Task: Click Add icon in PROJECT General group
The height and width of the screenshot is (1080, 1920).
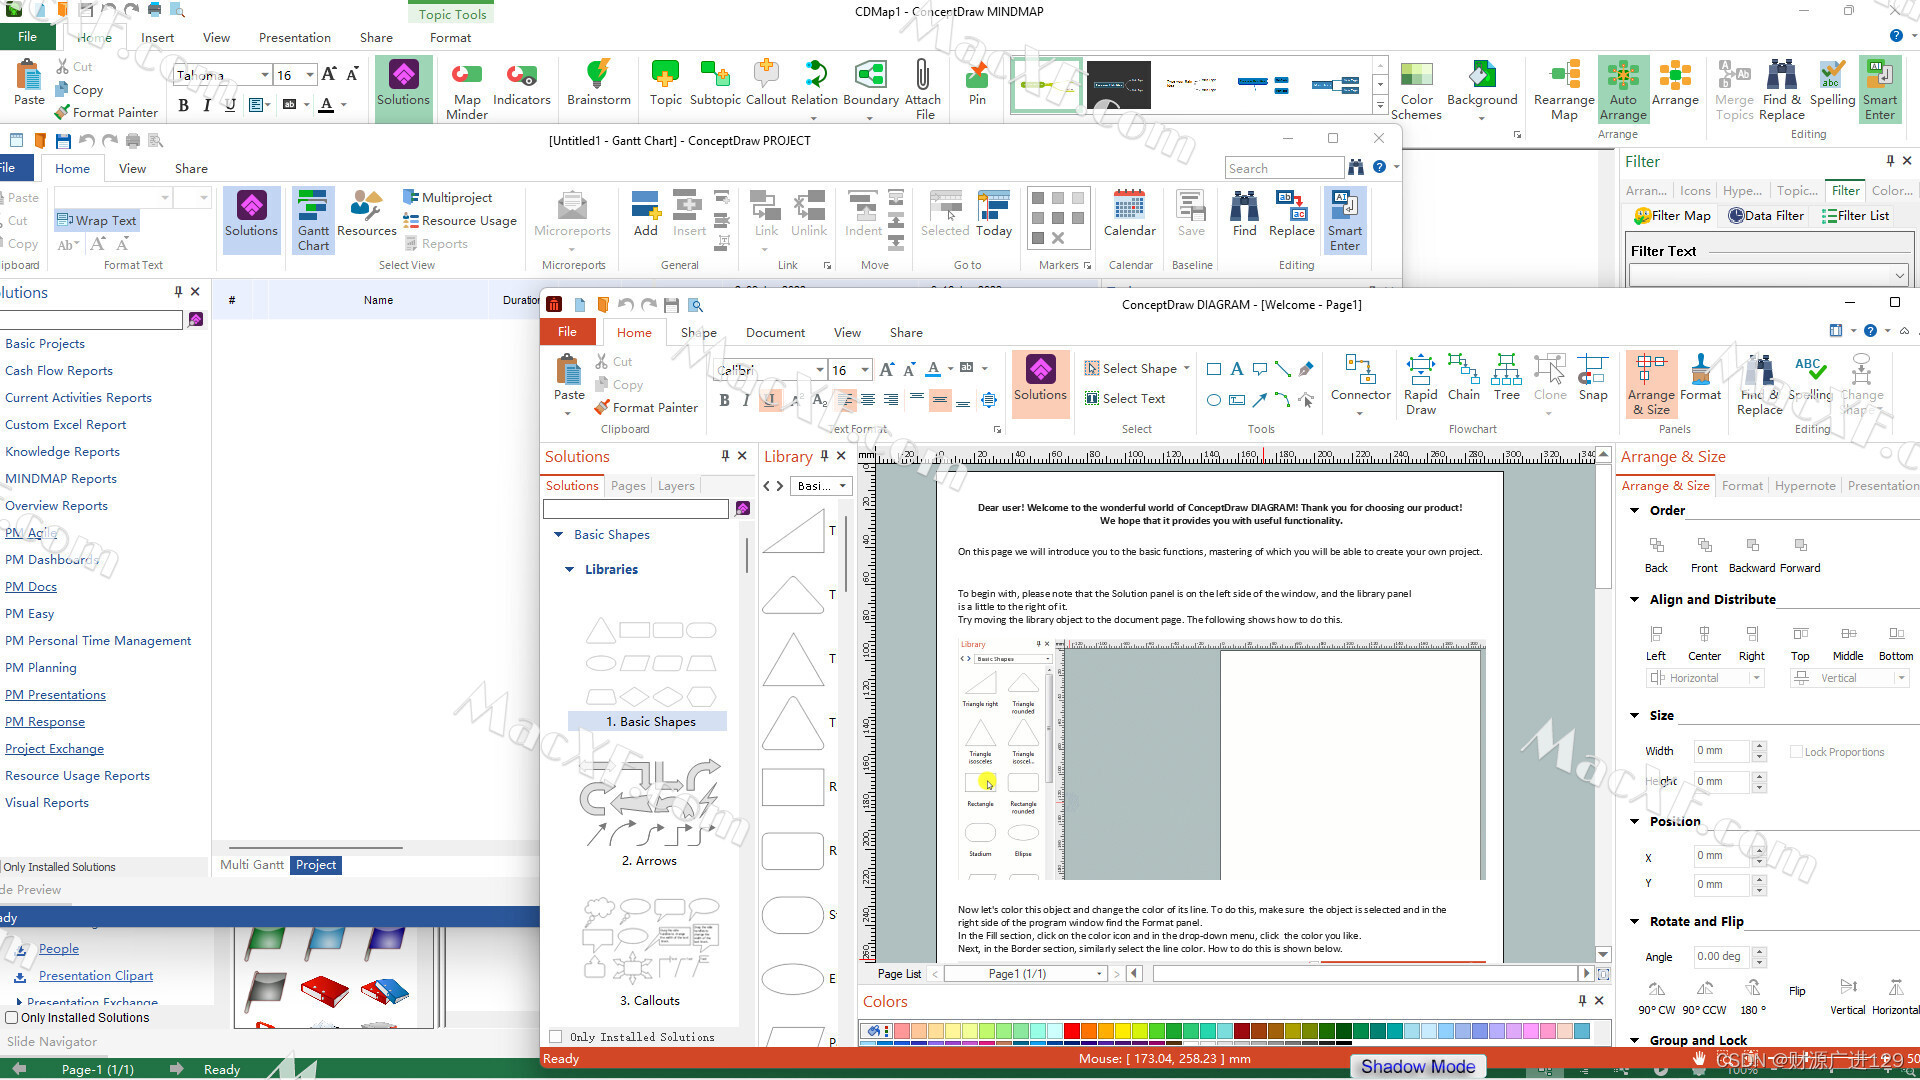Action: [646, 214]
